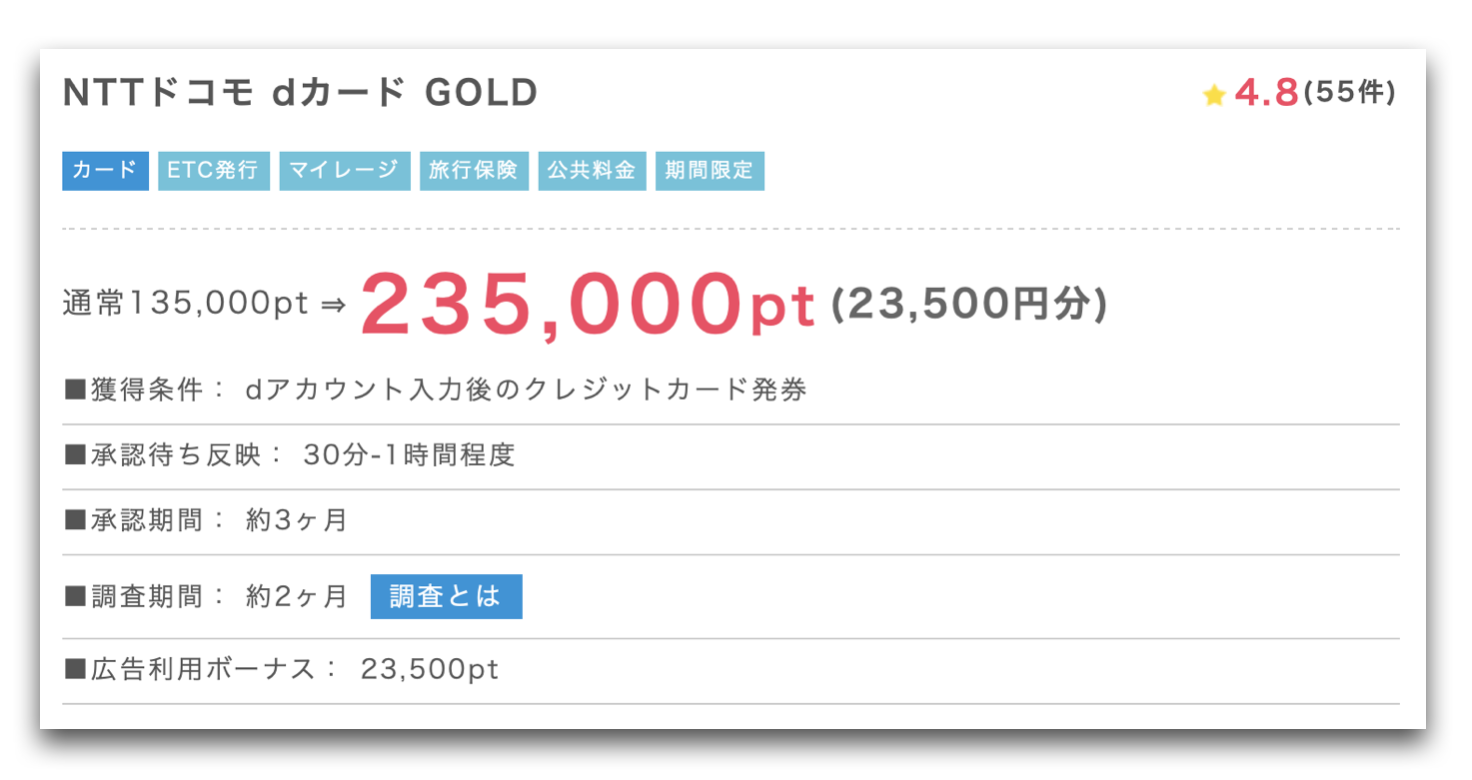Click the 承認期間 約3ヶ月 row
This screenshot has width=1472, height=780.
tap(731, 521)
